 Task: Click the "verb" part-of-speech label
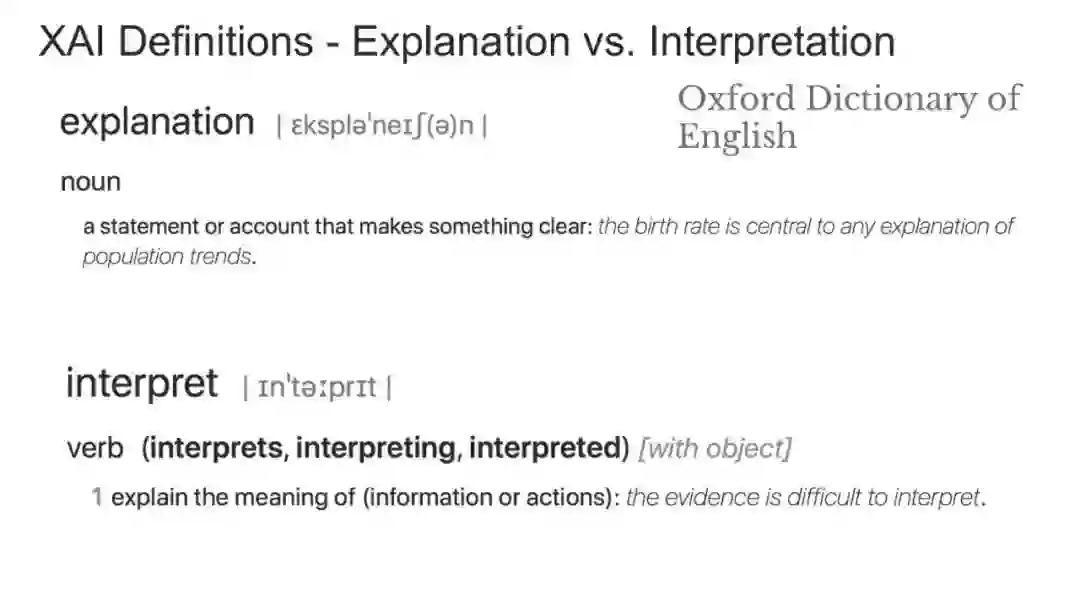click(95, 448)
